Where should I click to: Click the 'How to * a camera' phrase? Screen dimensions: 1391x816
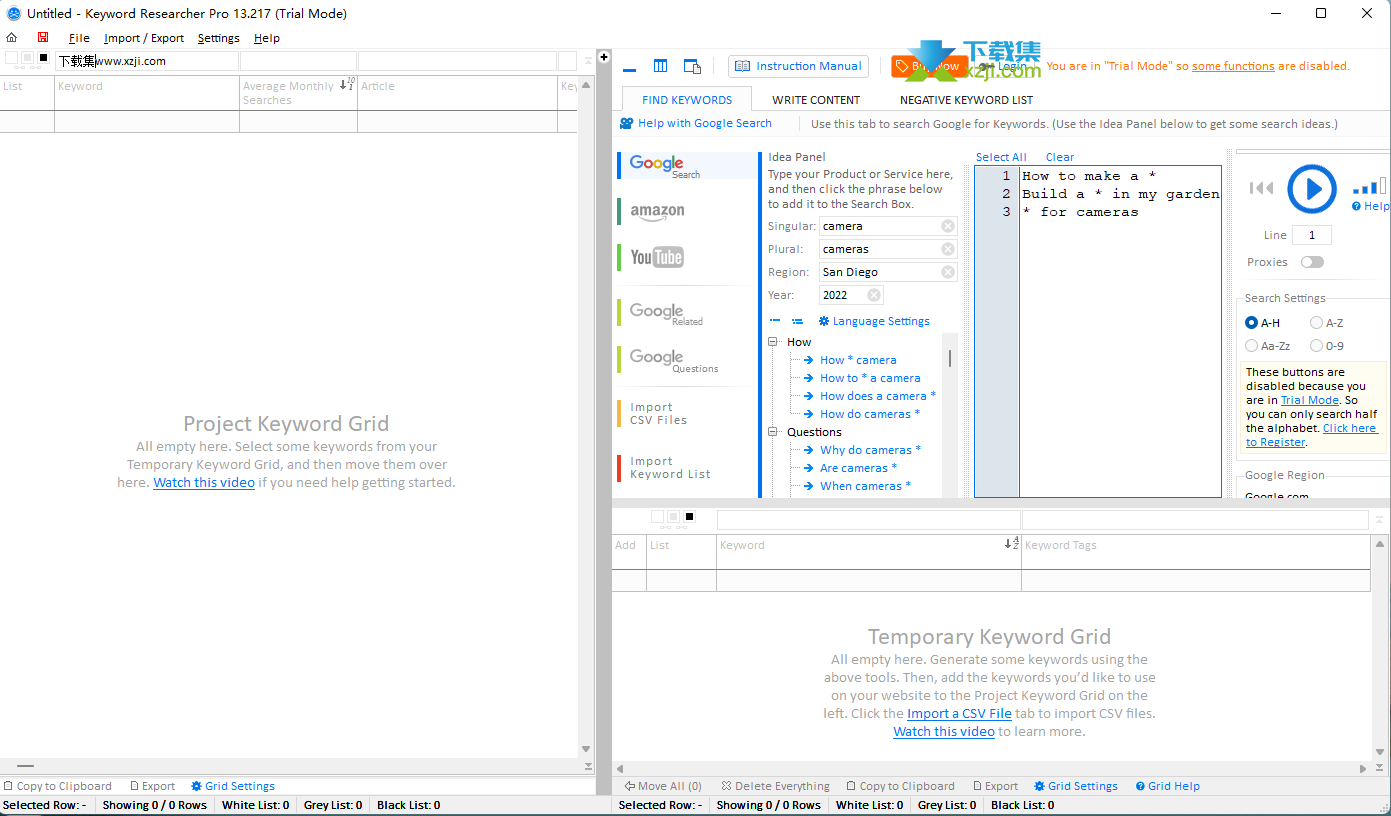click(870, 378)
